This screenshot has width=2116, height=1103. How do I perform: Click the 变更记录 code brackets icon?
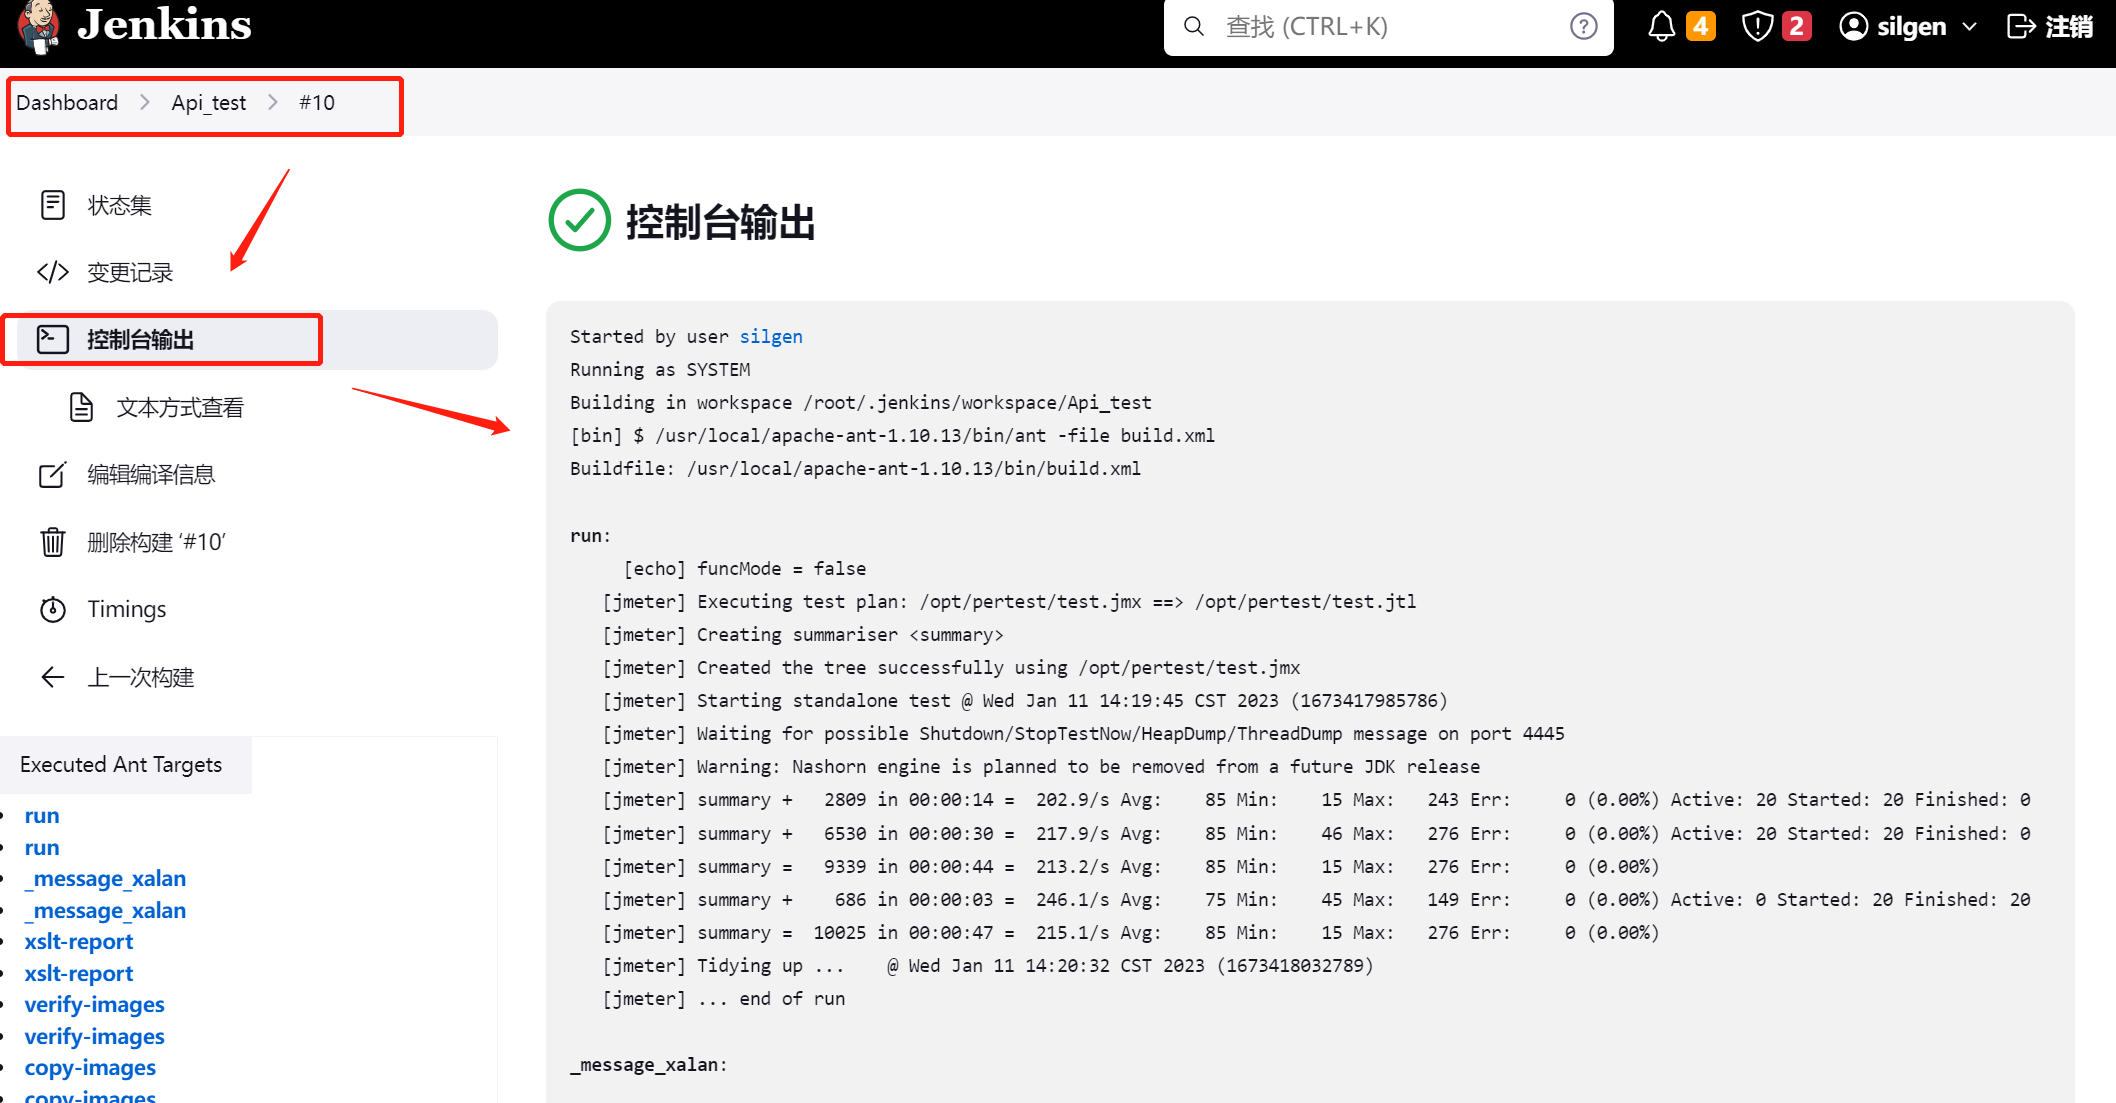(x=53, y=272)
